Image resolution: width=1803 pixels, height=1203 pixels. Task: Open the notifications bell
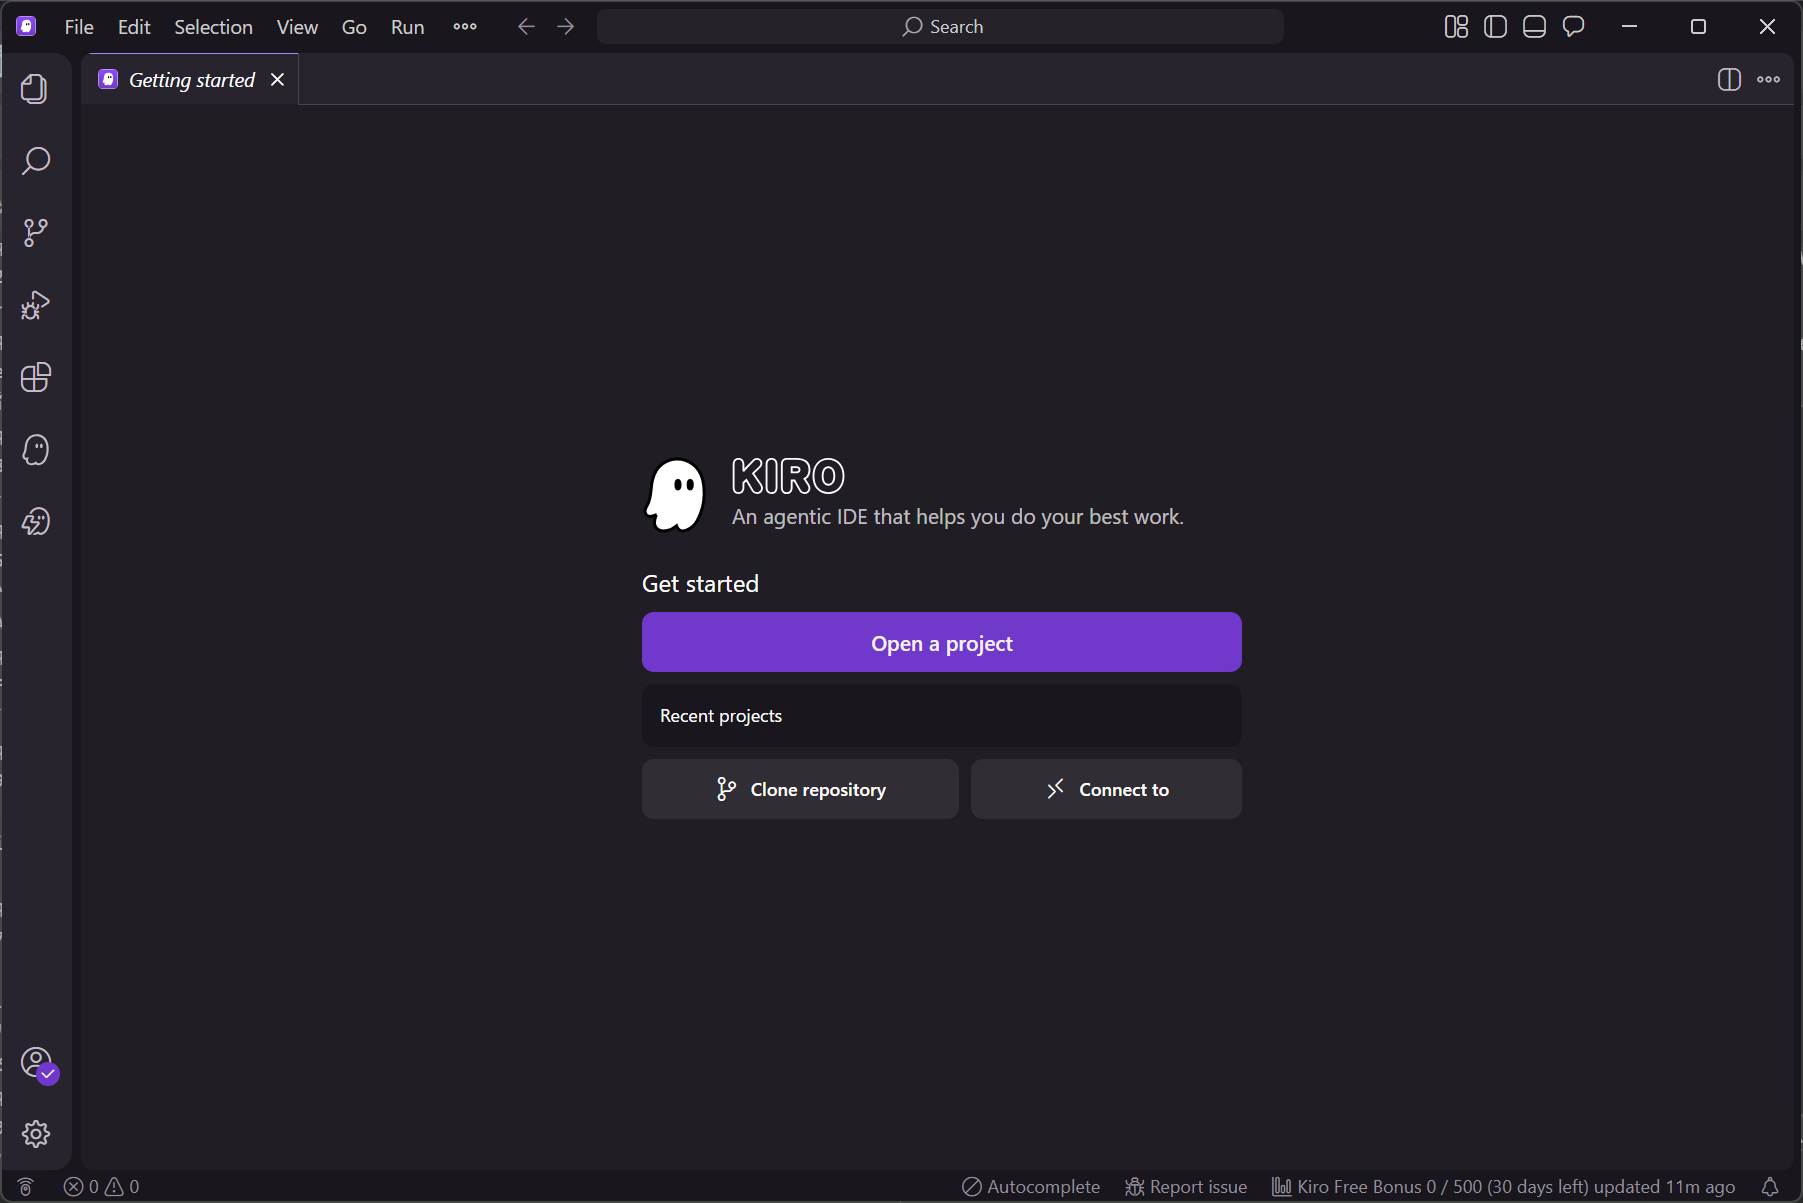click(1770, 1187)
